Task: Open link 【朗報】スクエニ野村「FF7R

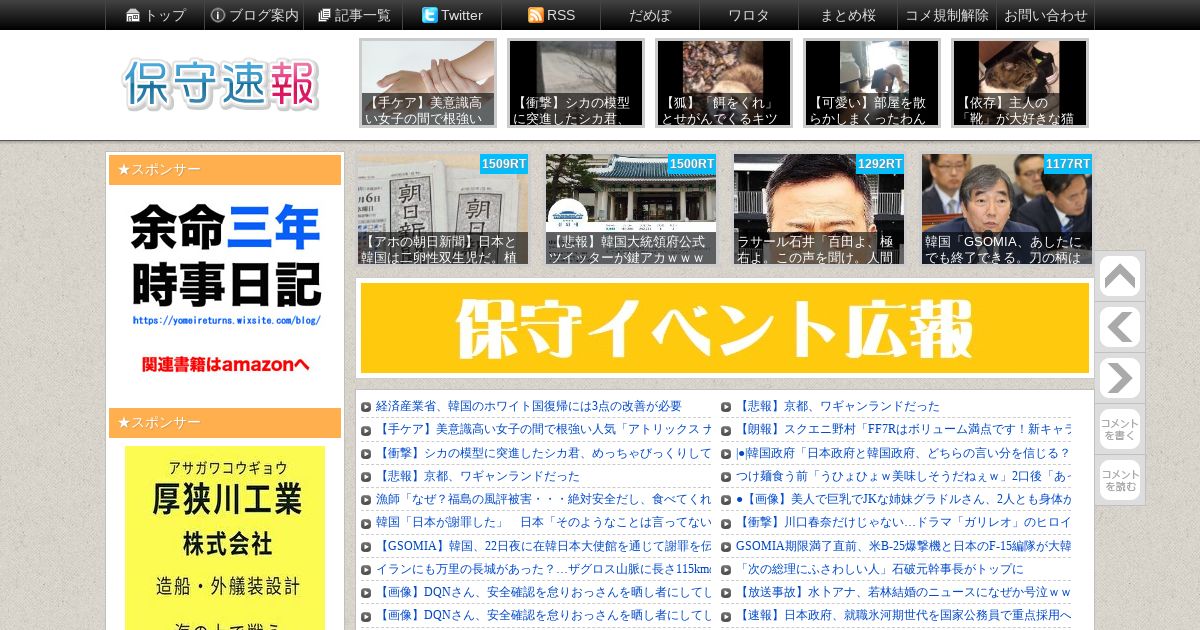Action: (x=903, y=429)
